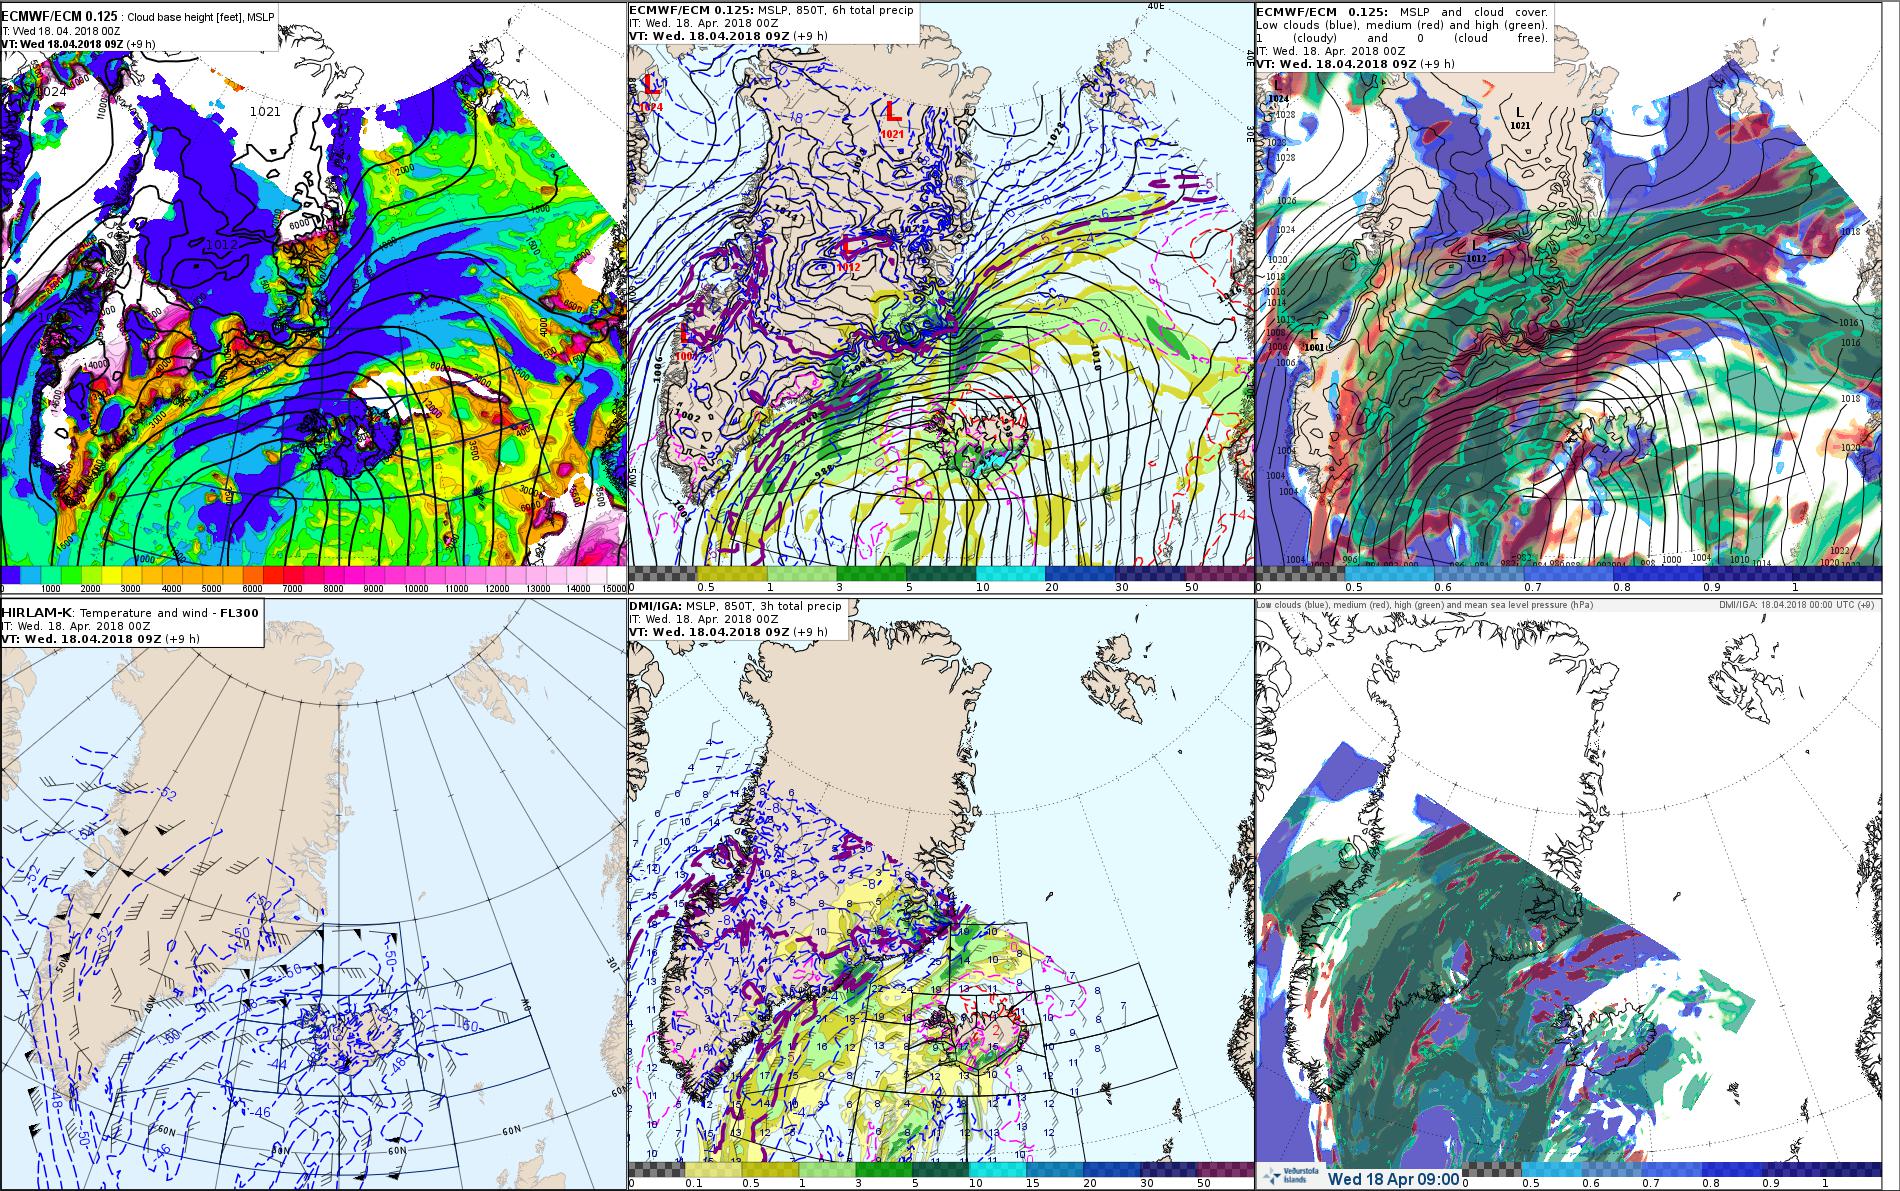Open the ECMWF cloud base height map

pos(314,300)
